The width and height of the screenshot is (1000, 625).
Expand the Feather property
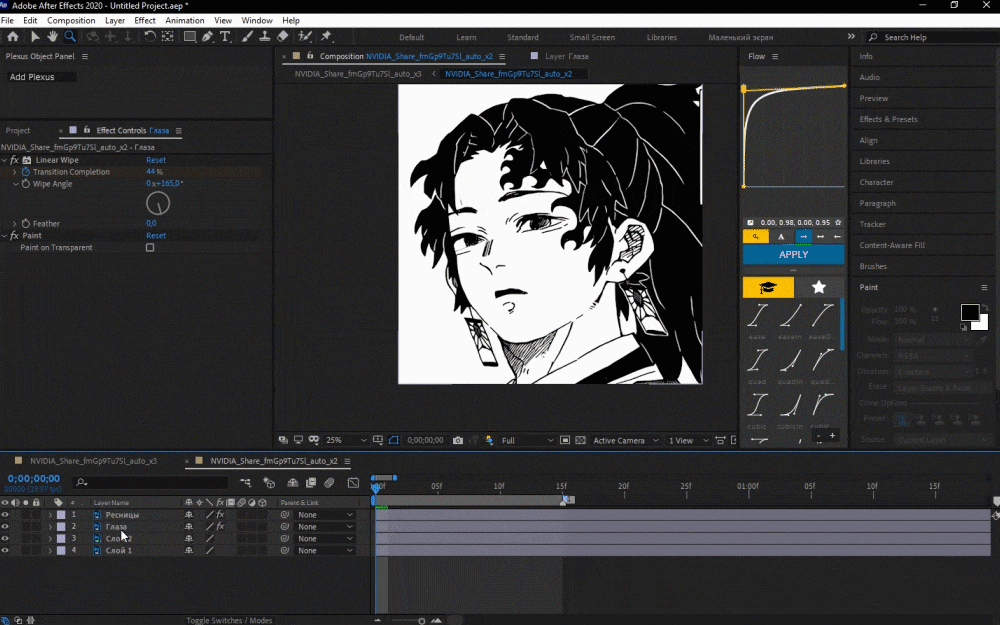tap(15, 223)
